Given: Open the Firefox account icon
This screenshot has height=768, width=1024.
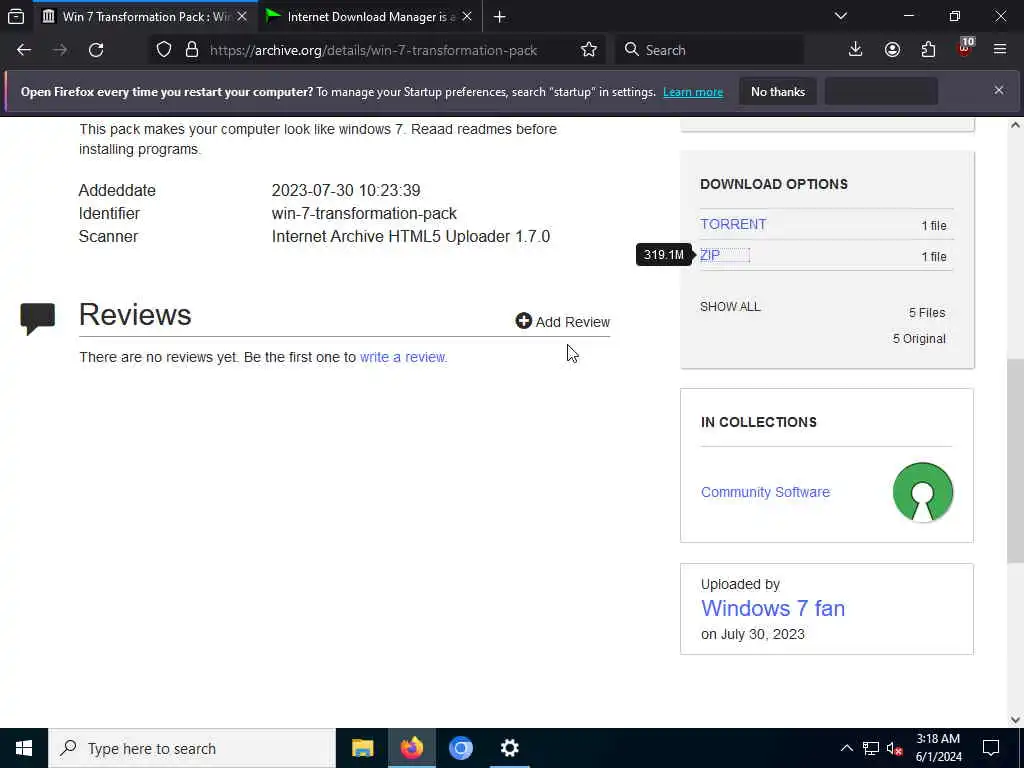Looking at the screenshot, I should pyautogui.click(x=892, y=50).
